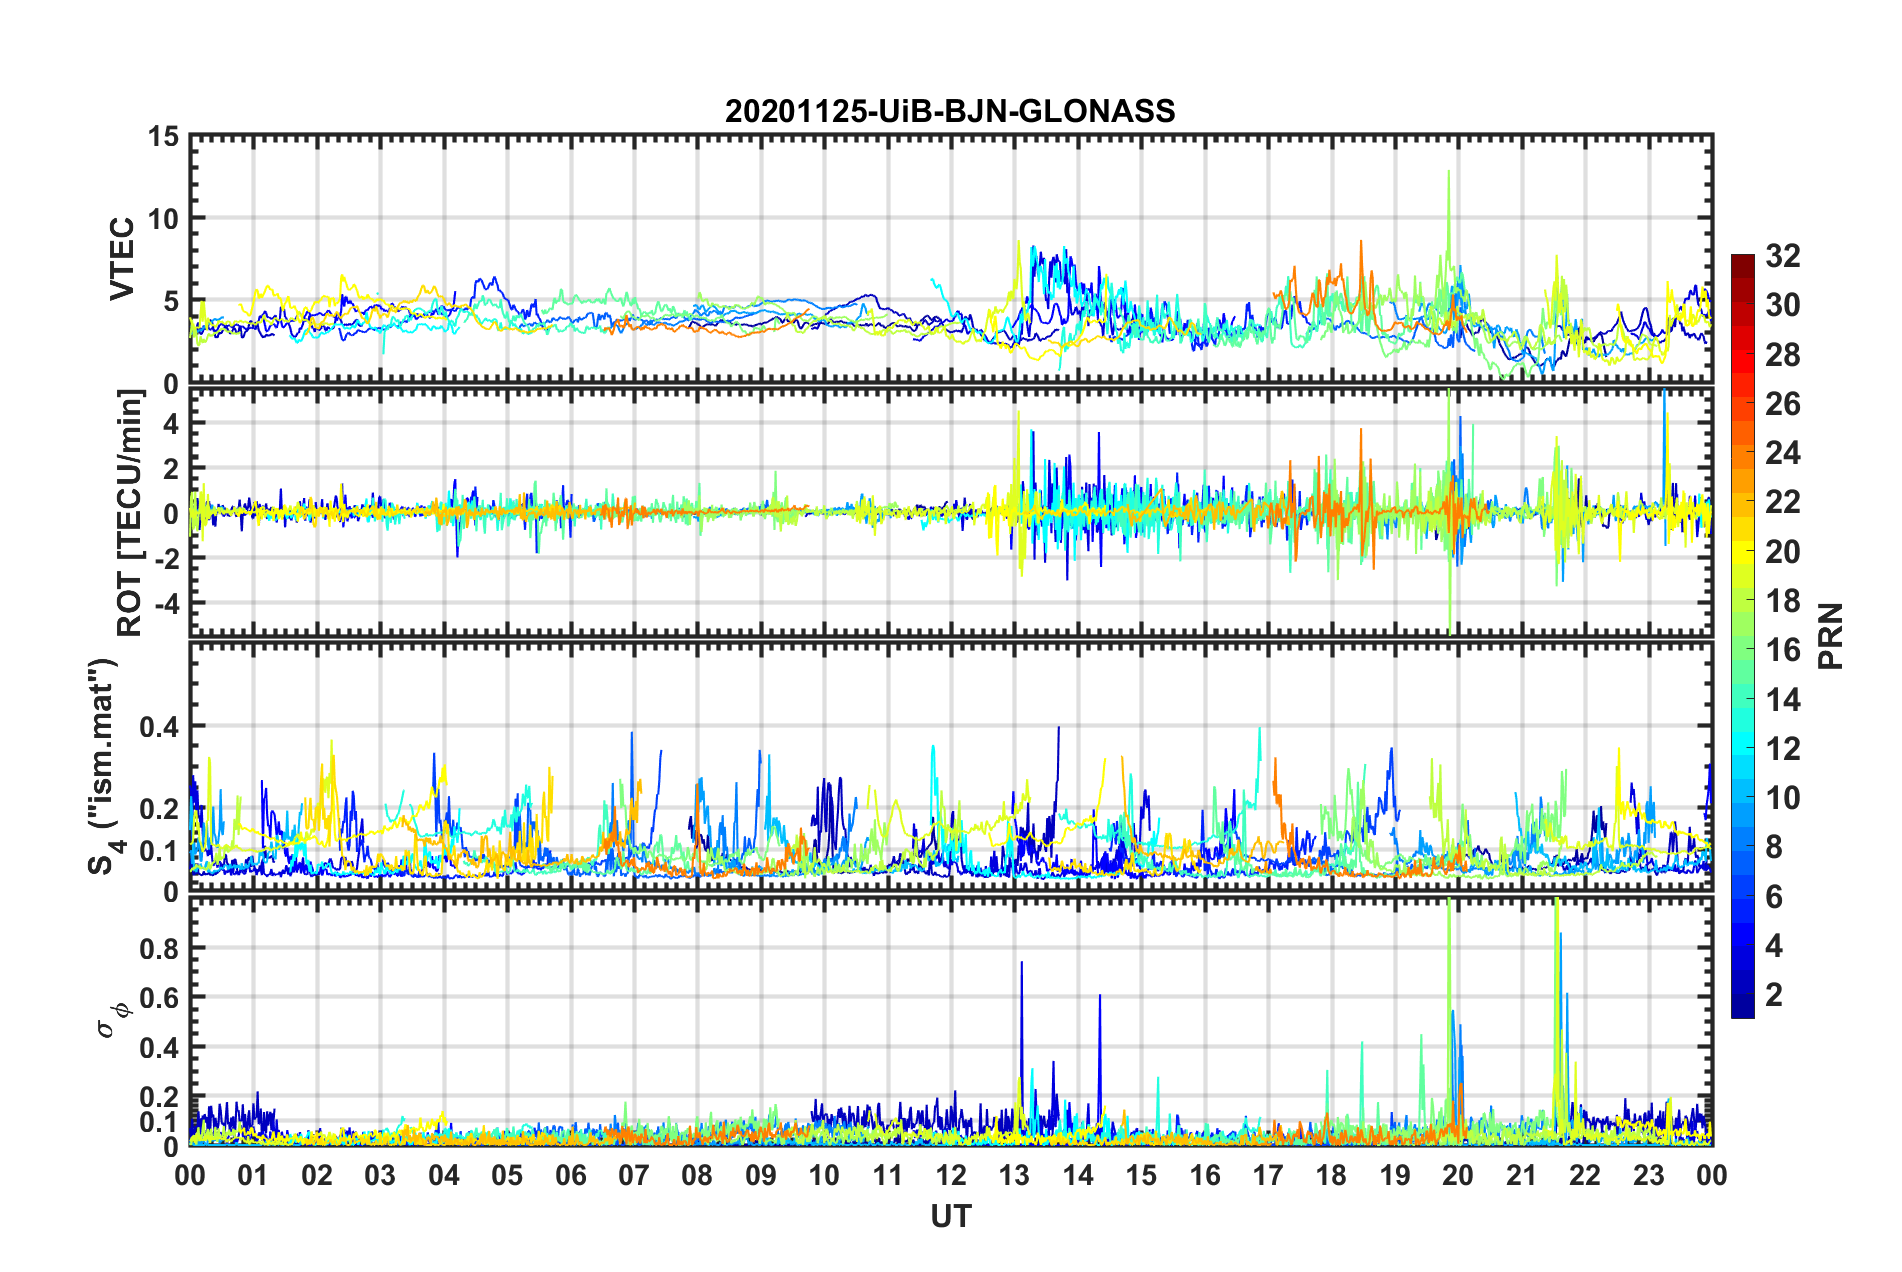Click colorbar tick label 26

(1783, 404)
